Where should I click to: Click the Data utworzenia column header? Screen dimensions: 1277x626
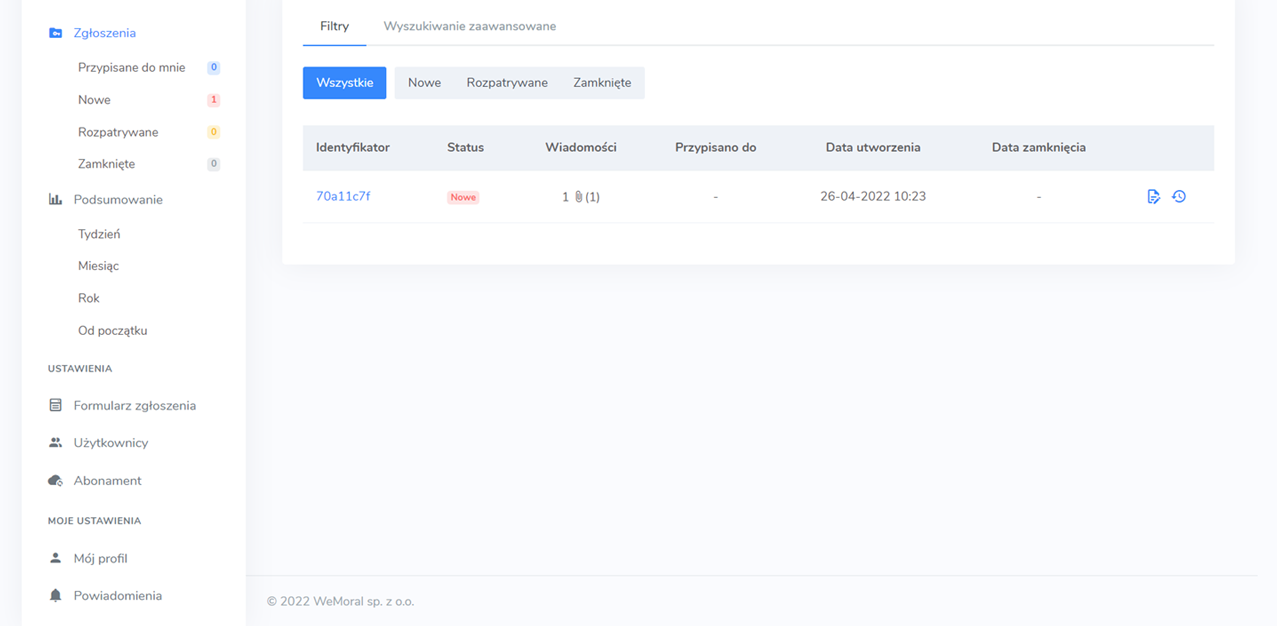point(873,148)
